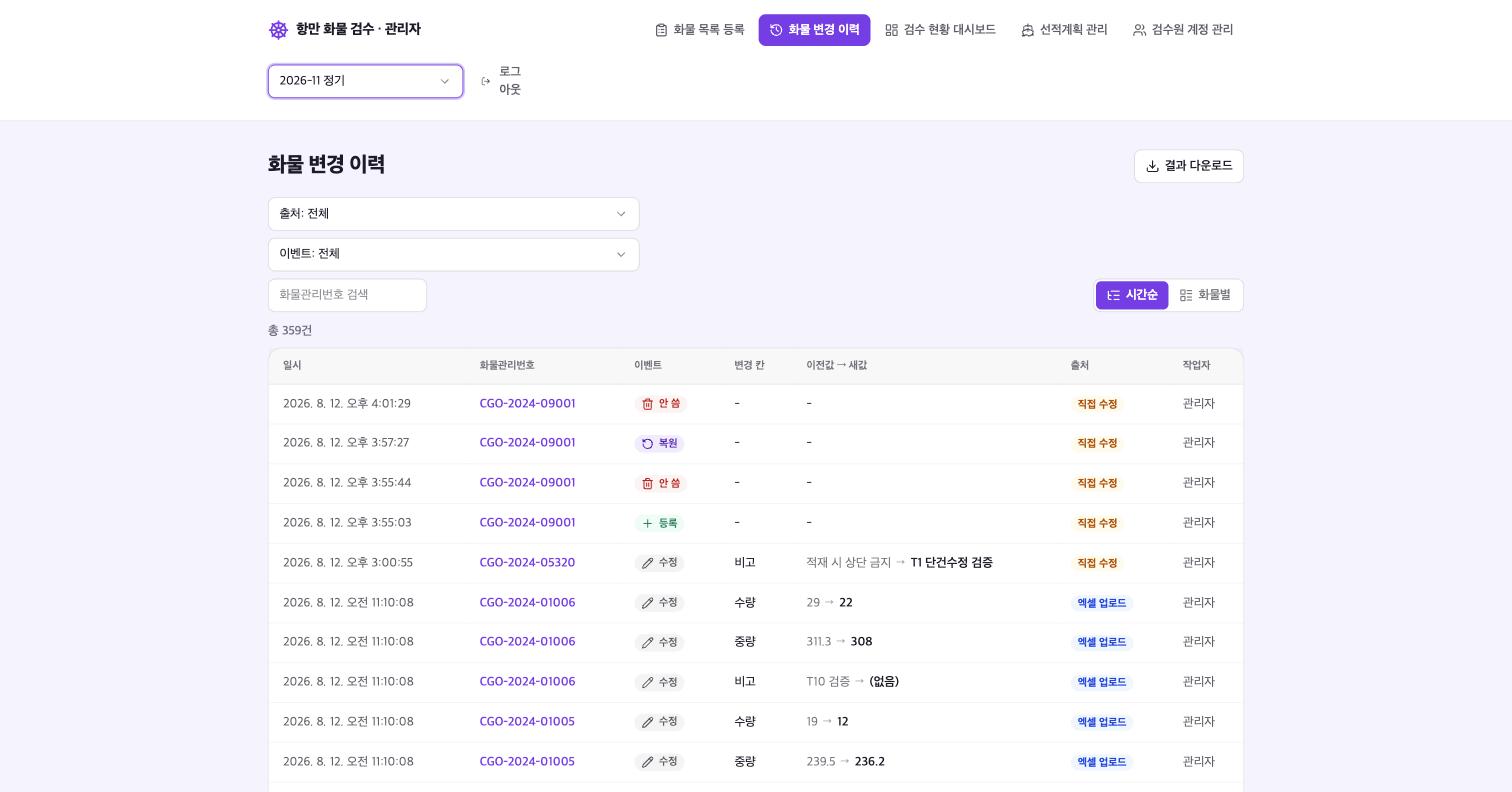Click the 311.3 → 308 value cell

pos(839,642)
